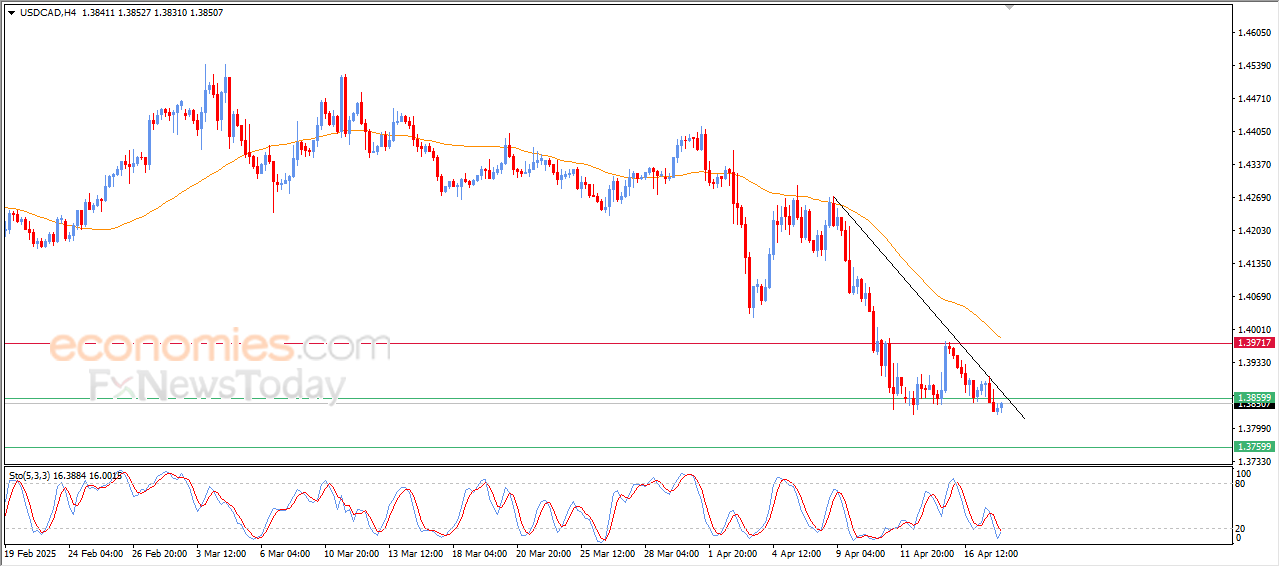This screenshot has width=1280, height=567.
Task: Click time axis label 10 Mar 20:00
Action: click(x=351, y=553)
